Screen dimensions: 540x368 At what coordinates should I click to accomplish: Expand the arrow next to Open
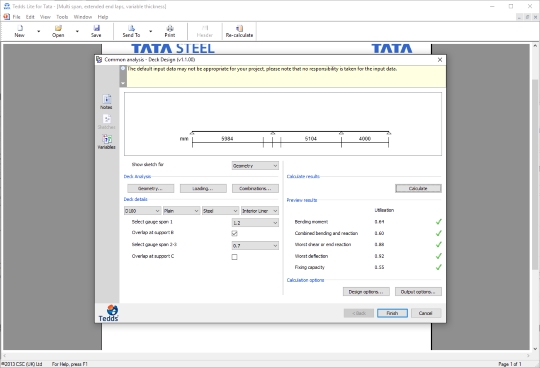coord(77,31)
